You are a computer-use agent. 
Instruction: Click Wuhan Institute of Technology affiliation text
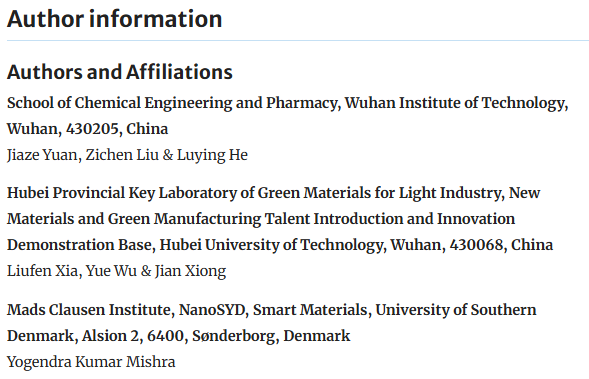click(455, 103)
